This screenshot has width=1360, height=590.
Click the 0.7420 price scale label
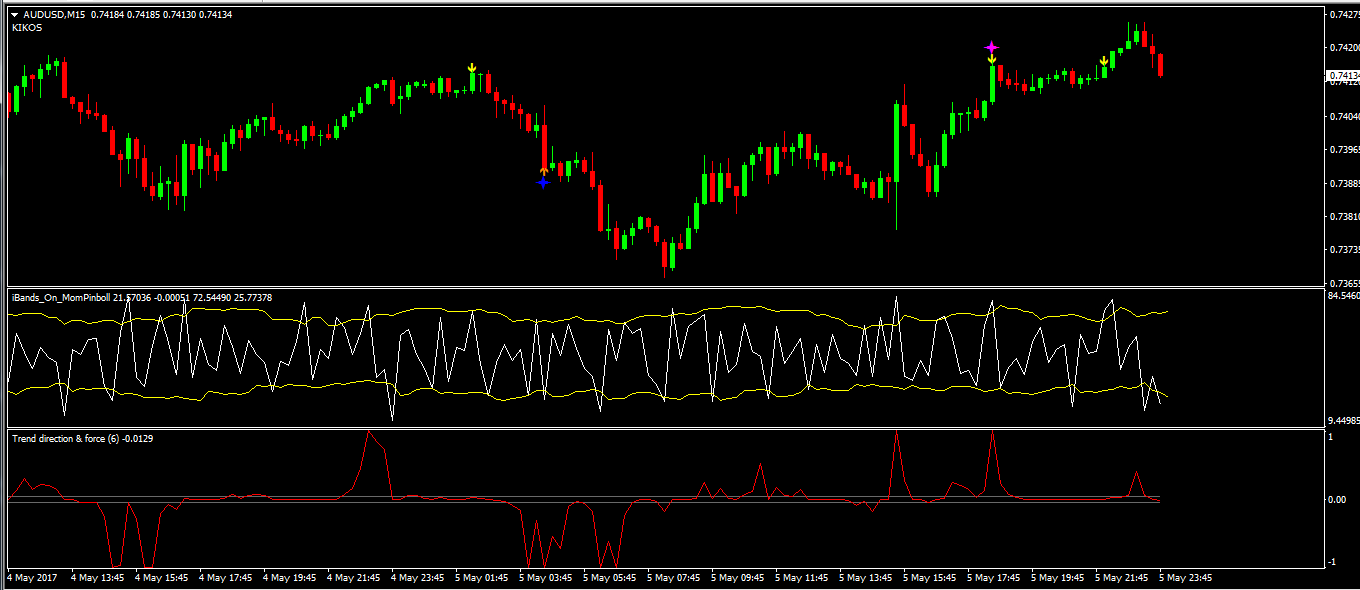point(1345,48)
